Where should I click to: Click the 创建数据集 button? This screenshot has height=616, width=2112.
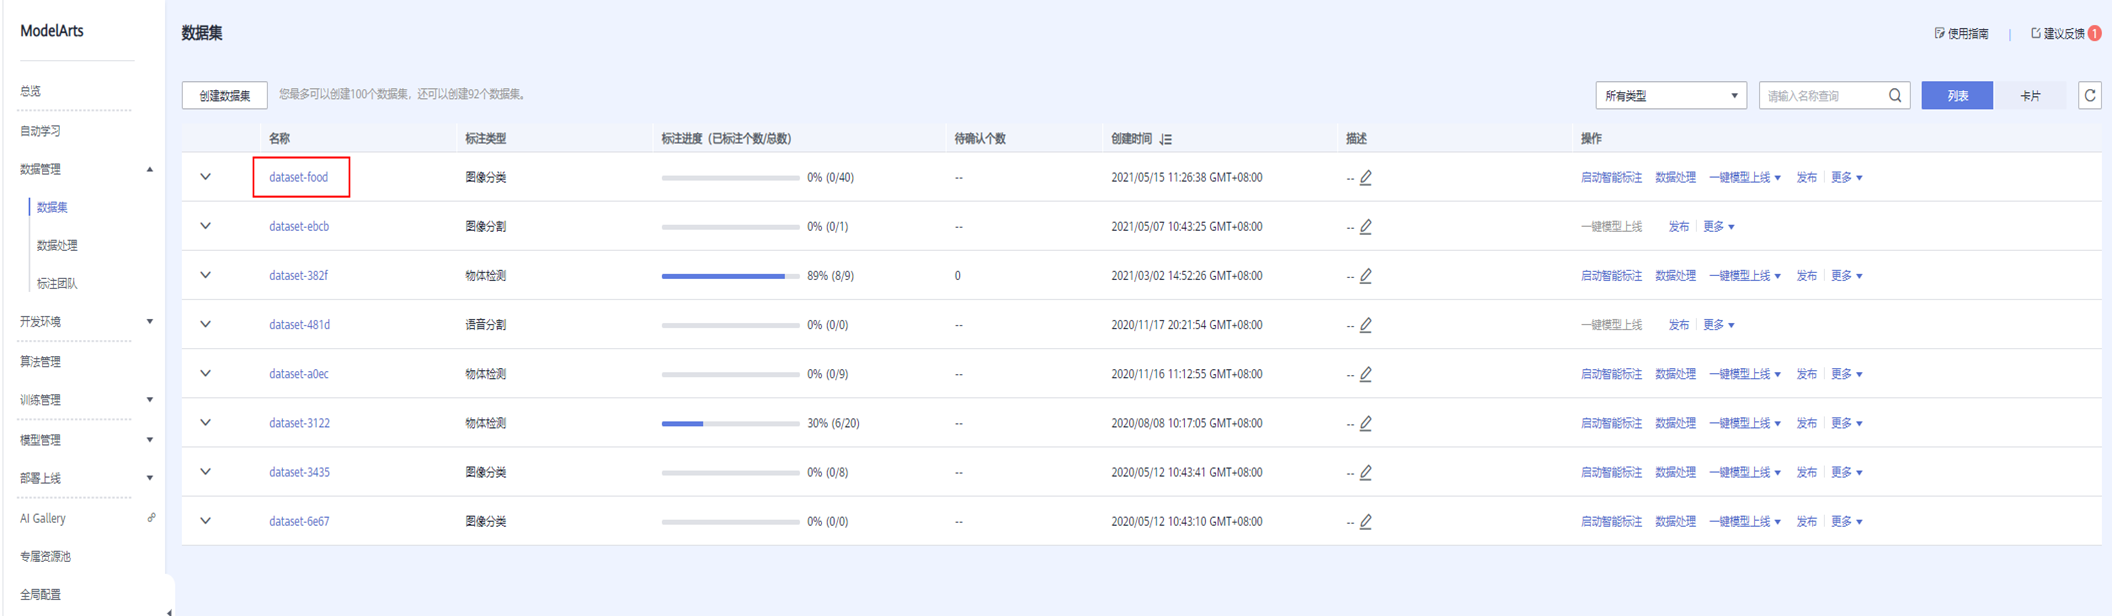[224, 96]
